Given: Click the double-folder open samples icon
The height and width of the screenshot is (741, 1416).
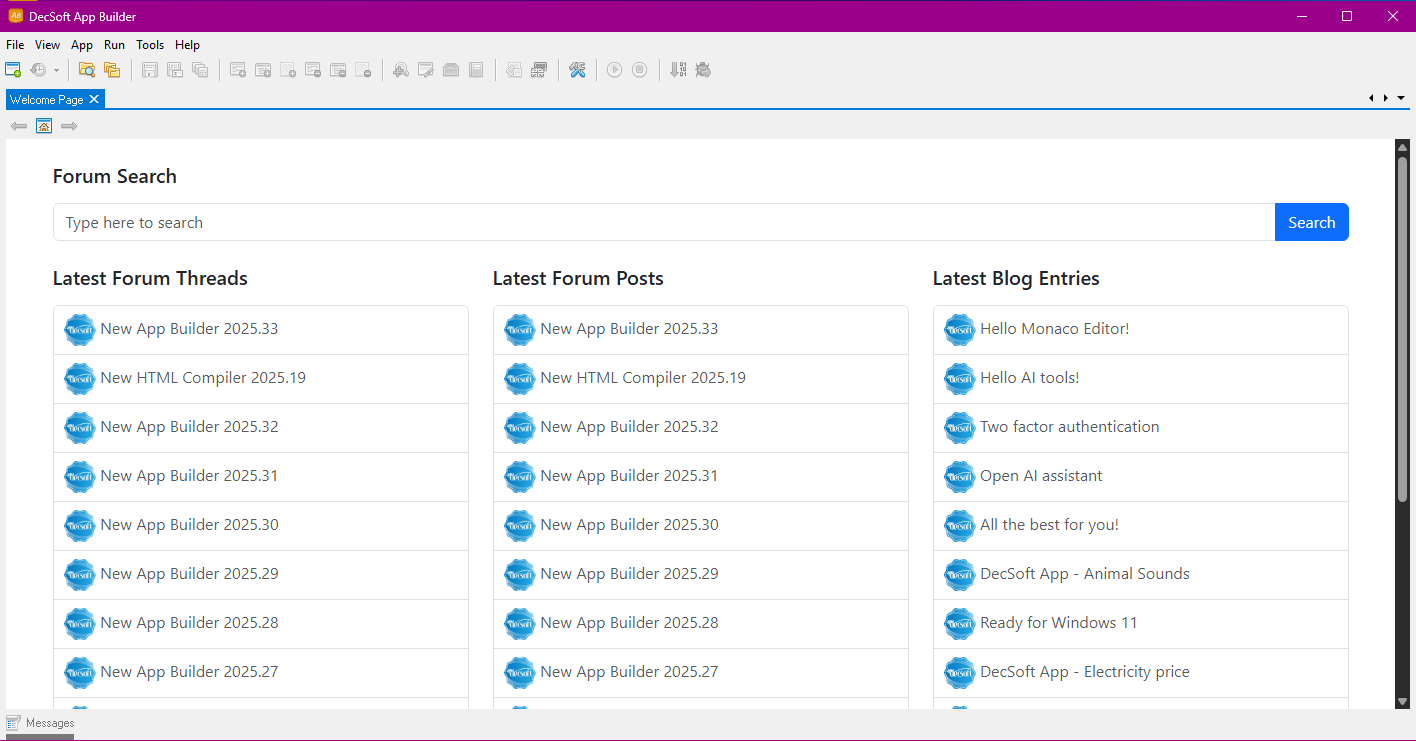Looking at the screenshot, I should coord(112,70).
